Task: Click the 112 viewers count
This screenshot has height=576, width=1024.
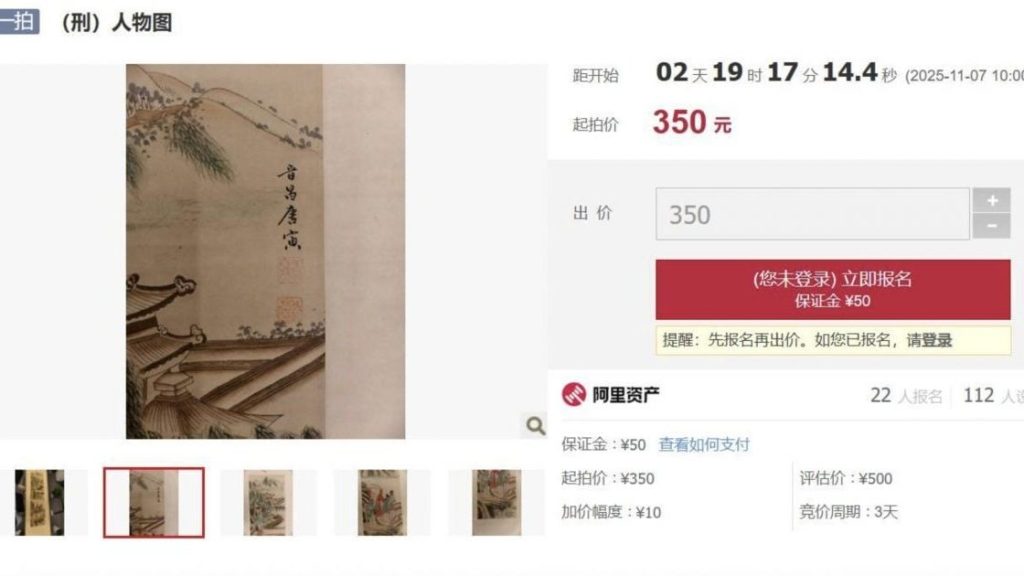Action: point(993,395)
